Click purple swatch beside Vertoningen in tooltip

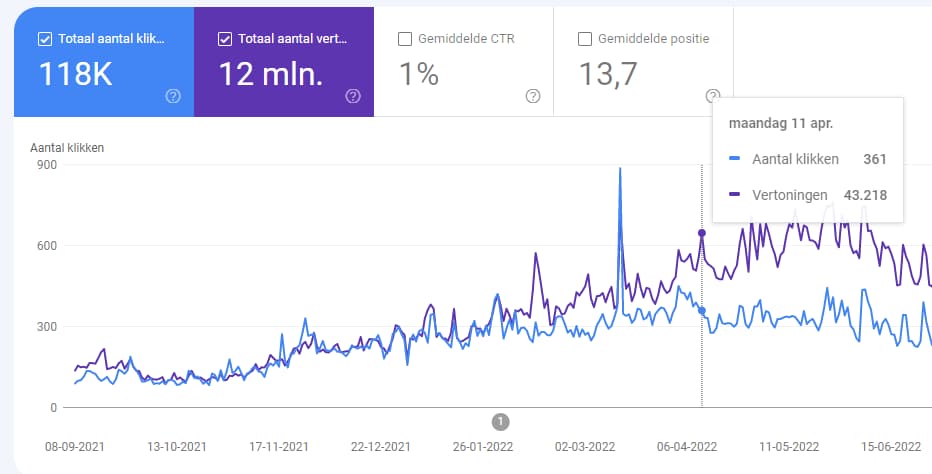point(735,195)
